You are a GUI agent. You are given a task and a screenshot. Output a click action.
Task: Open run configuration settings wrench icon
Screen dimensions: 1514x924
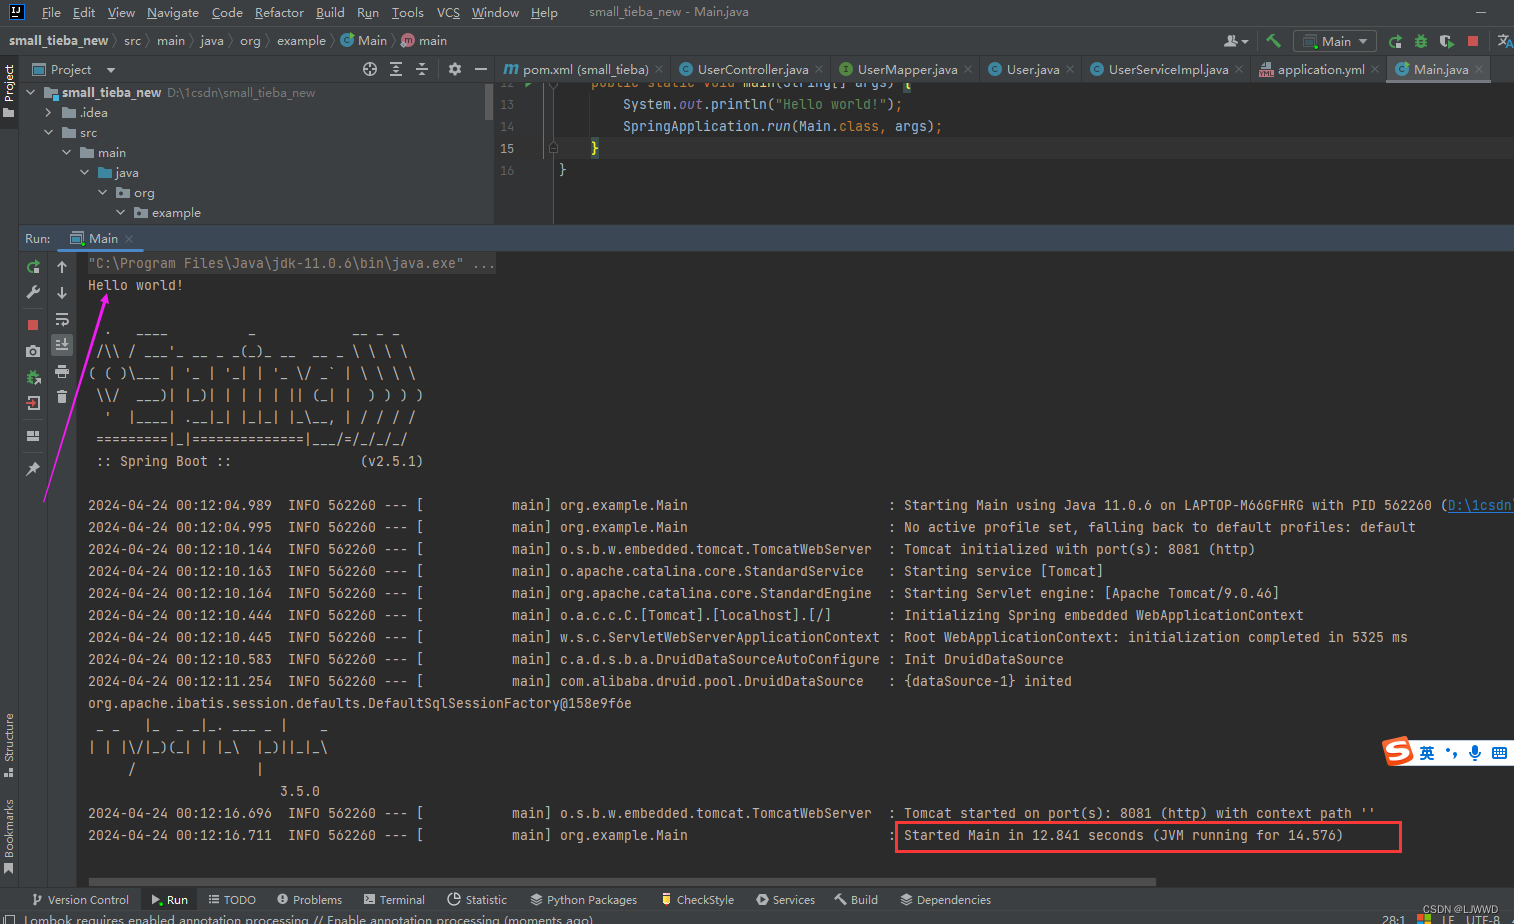33,292
